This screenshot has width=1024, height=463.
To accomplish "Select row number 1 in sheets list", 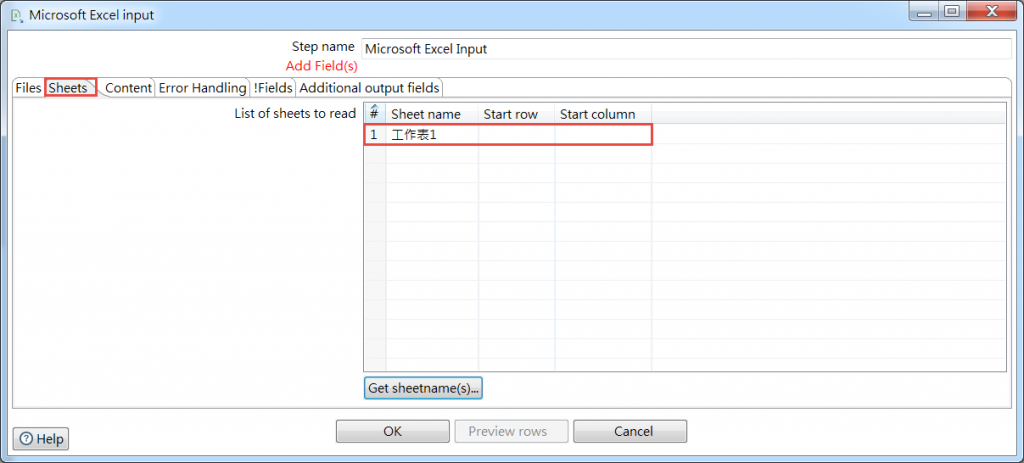I will pyautogui.click(x=374, y=135).
